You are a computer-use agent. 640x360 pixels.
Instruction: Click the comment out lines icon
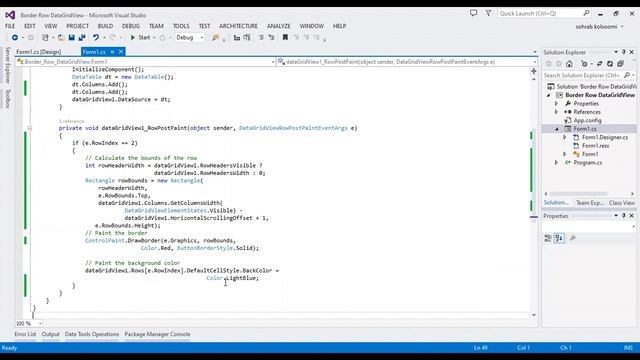click(x=261, y=38)
